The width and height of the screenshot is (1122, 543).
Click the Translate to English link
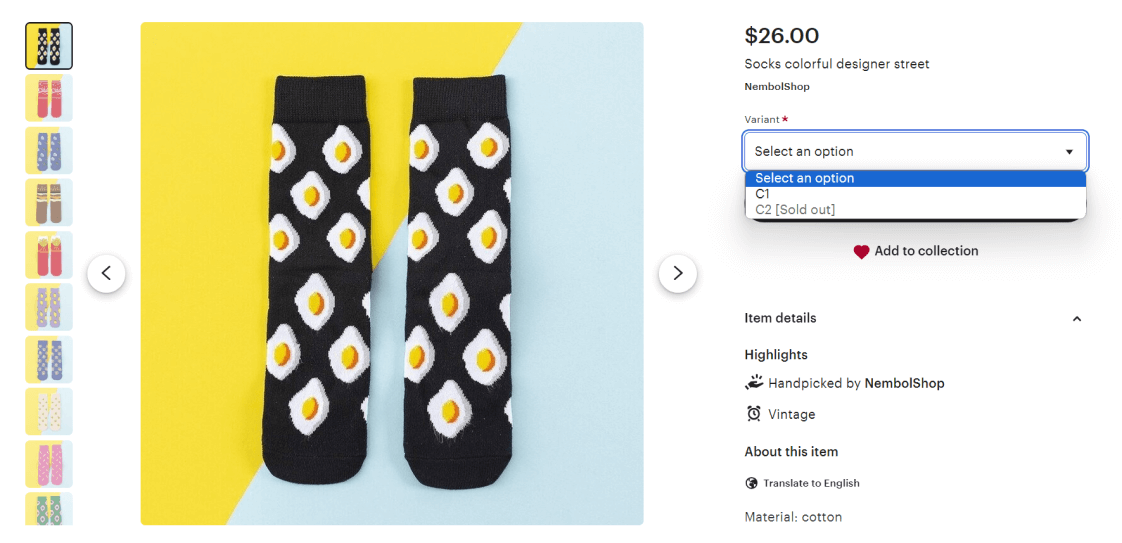point(811,483)
